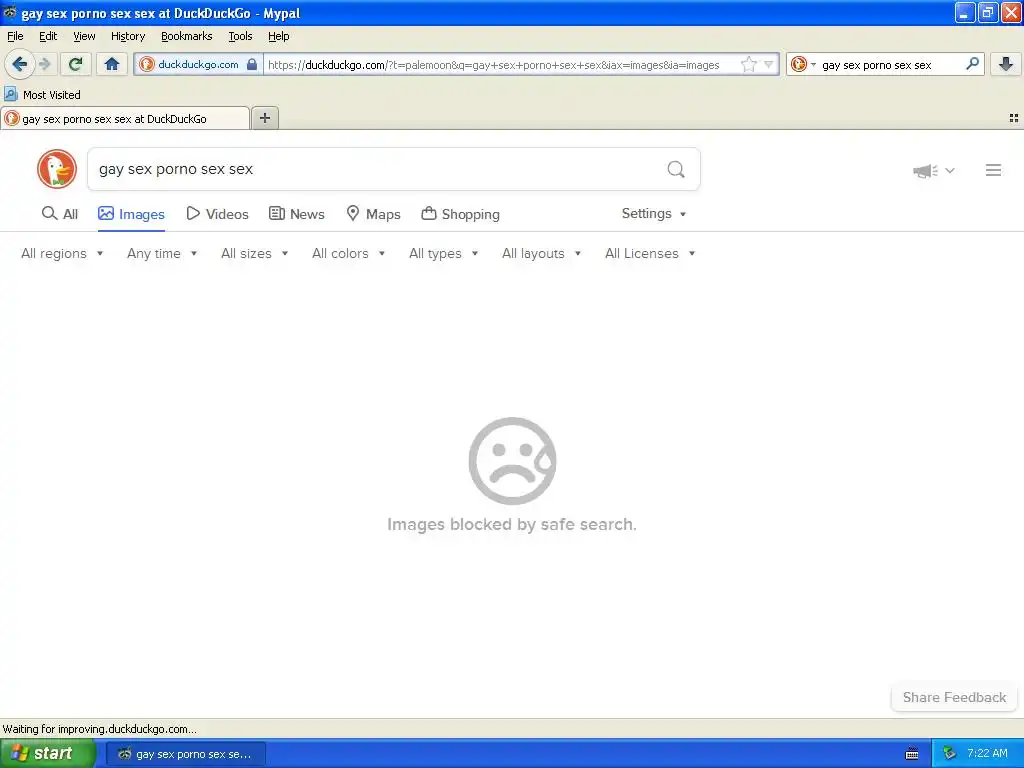Switch to the Maps tab
This screenshot has width=1024, height=768.
374,214
